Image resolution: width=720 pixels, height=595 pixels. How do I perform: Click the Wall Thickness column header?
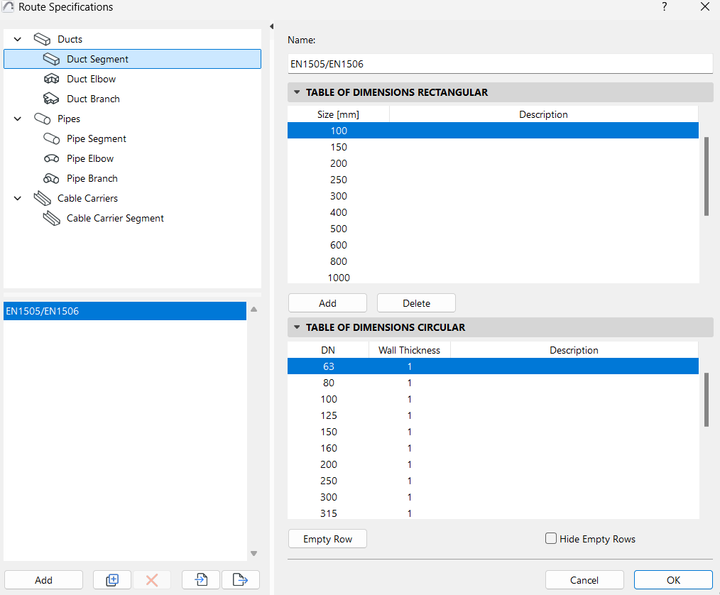409,350
